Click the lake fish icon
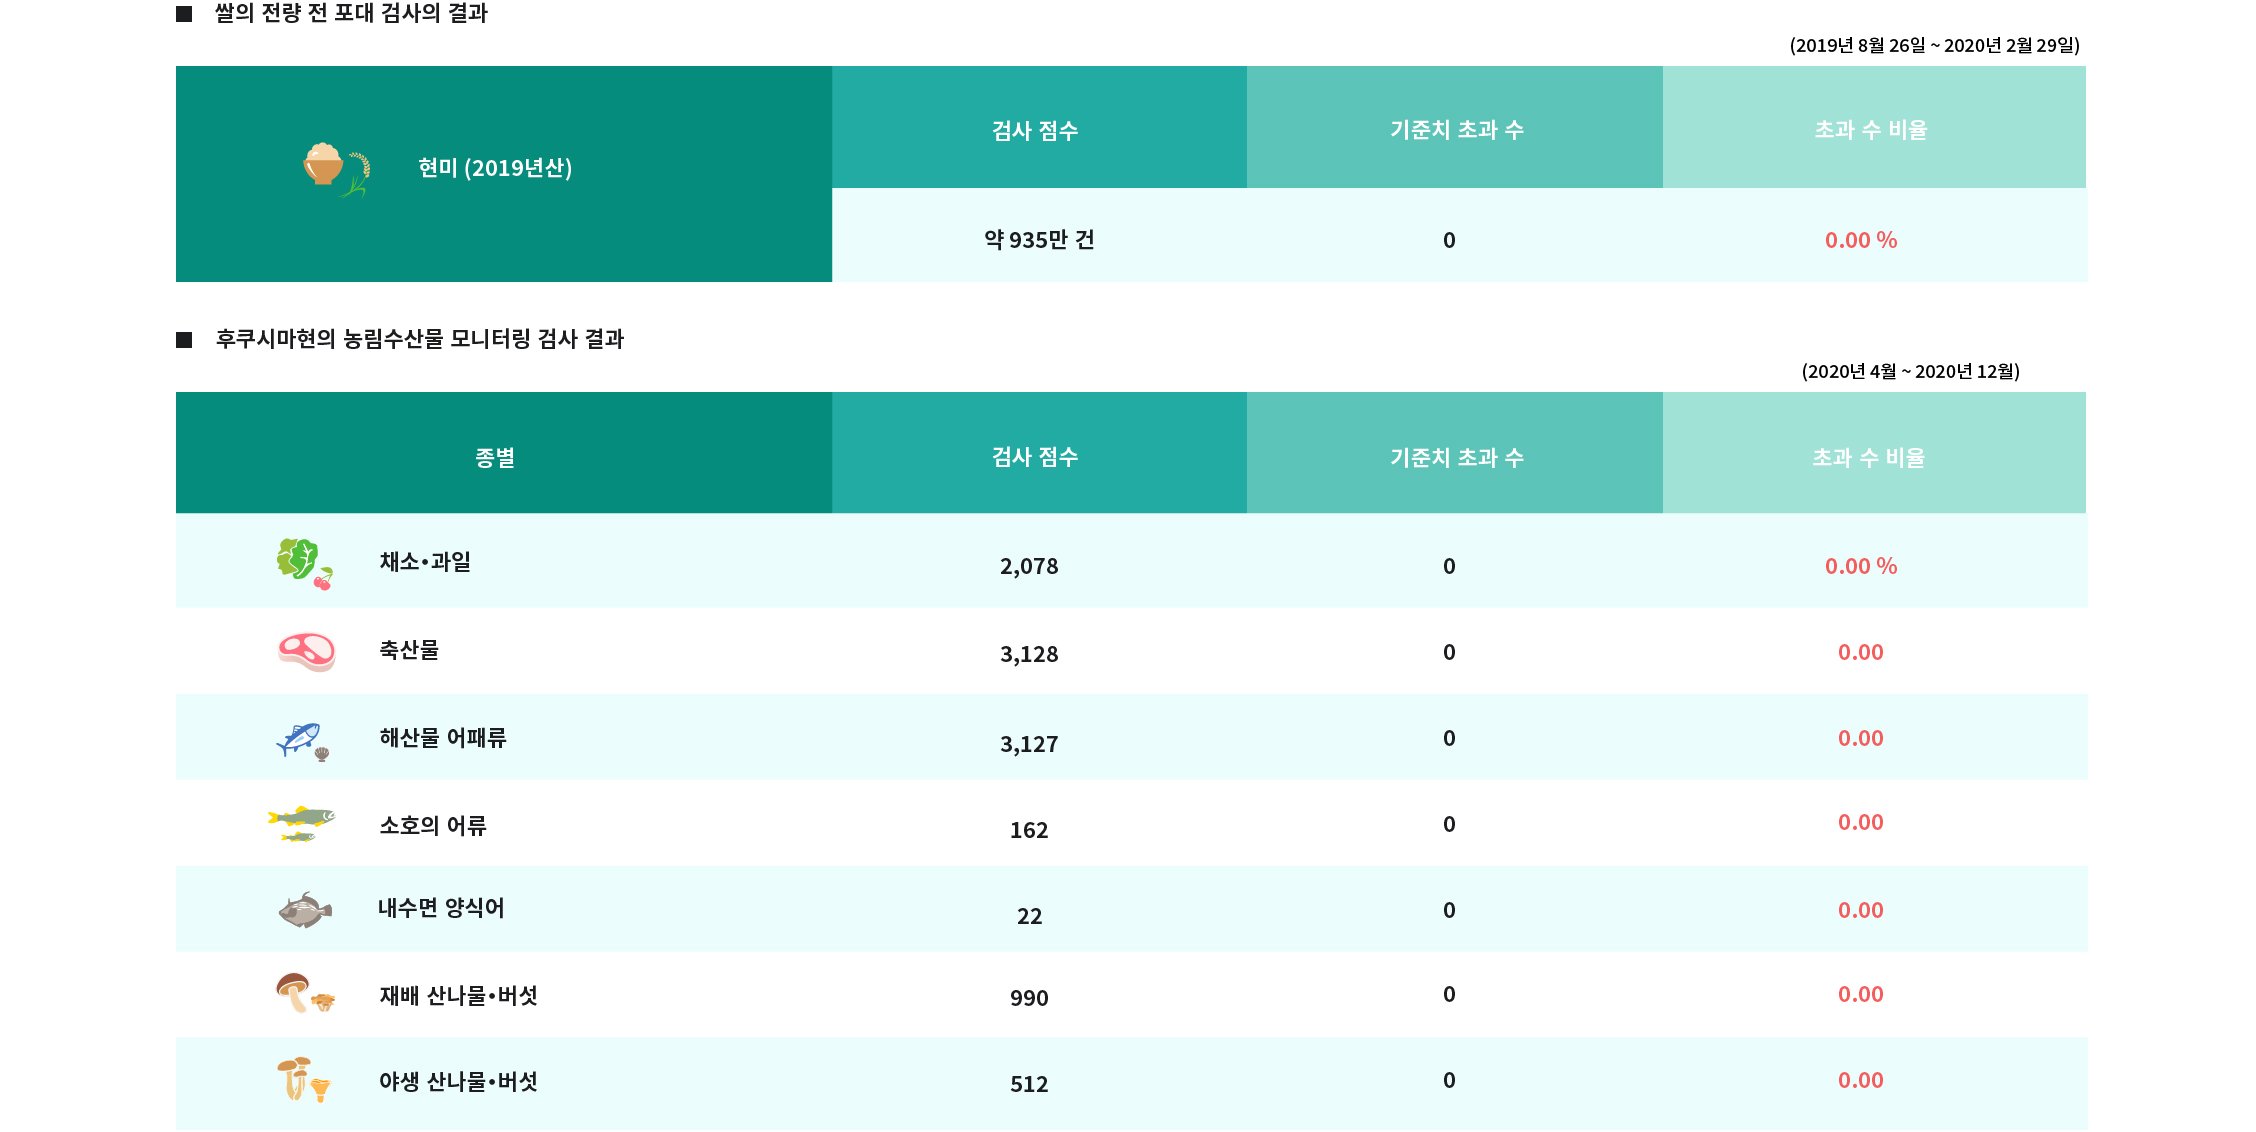This screenshot has height=1132, width=2256. click(301, 824)
